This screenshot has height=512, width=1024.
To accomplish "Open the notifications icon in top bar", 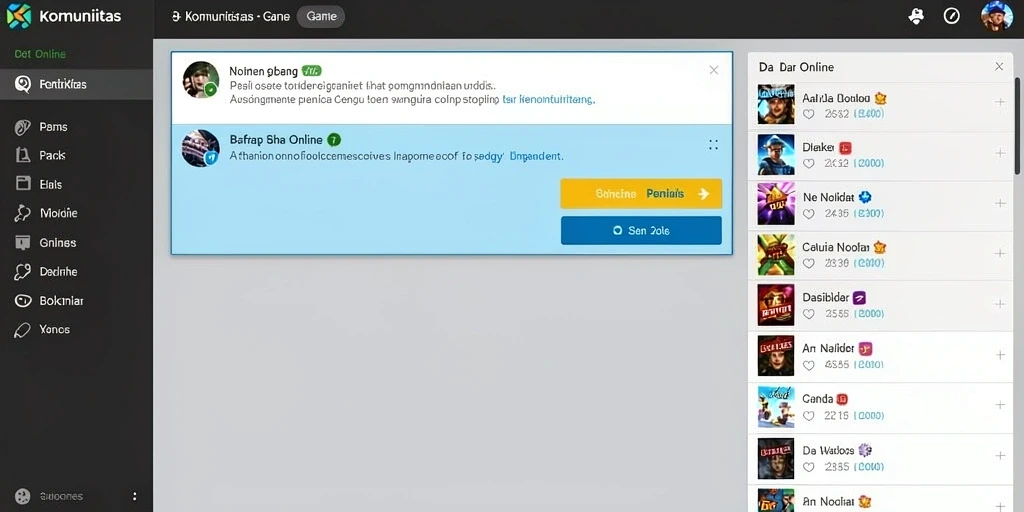I will tap(916, 17).
